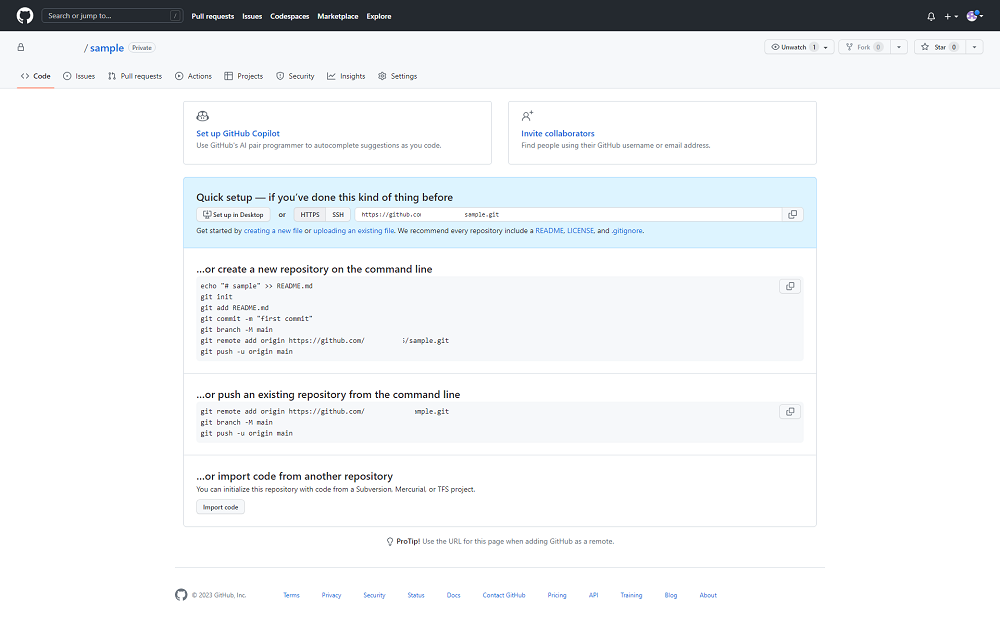Expand the plus create-new dropdown
The height and width of the screenshot is (627, 1000).
(x=951, y=16)
